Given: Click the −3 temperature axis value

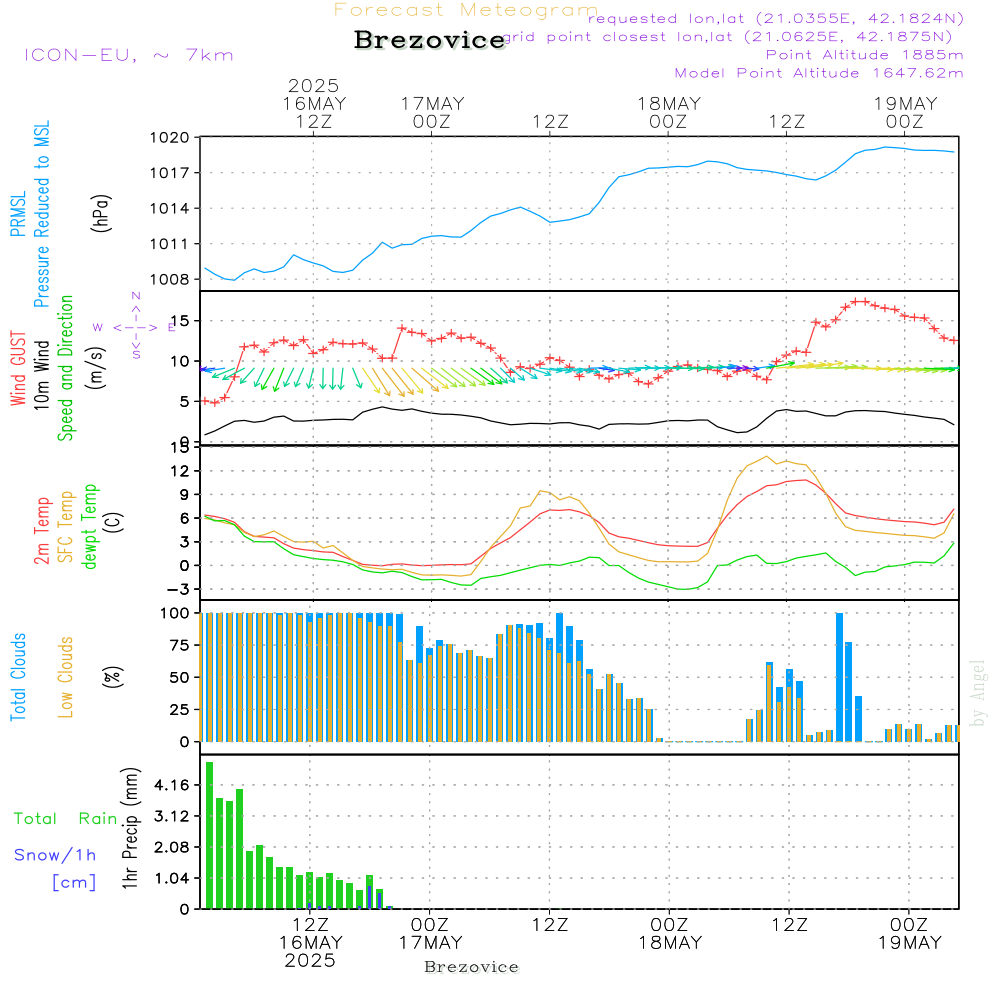Looking at the screenshot, I should point(179,589).
